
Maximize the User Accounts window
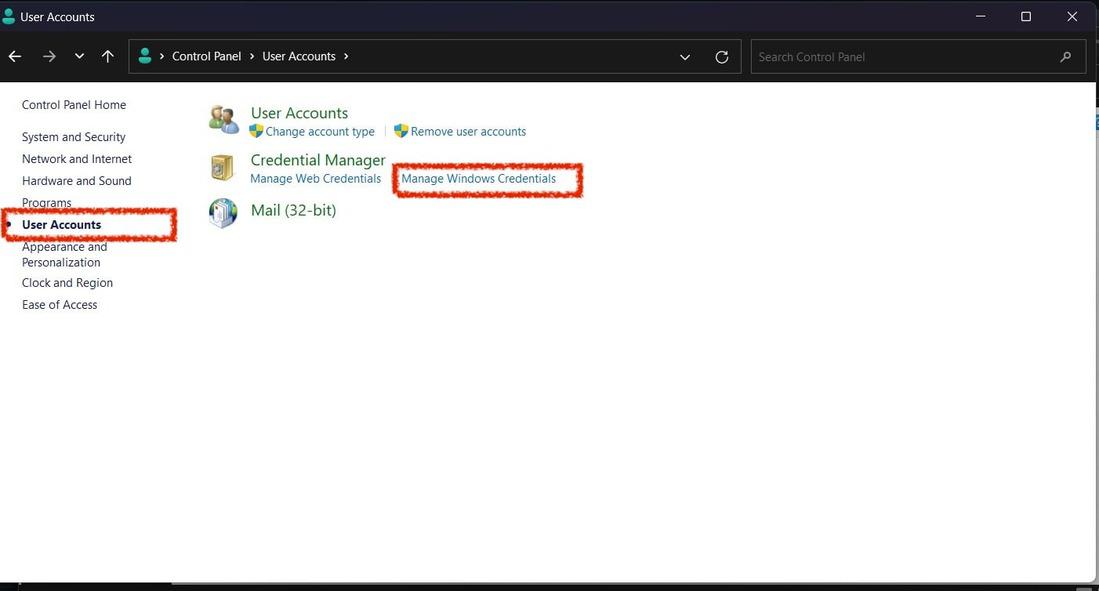[1026, 16]
